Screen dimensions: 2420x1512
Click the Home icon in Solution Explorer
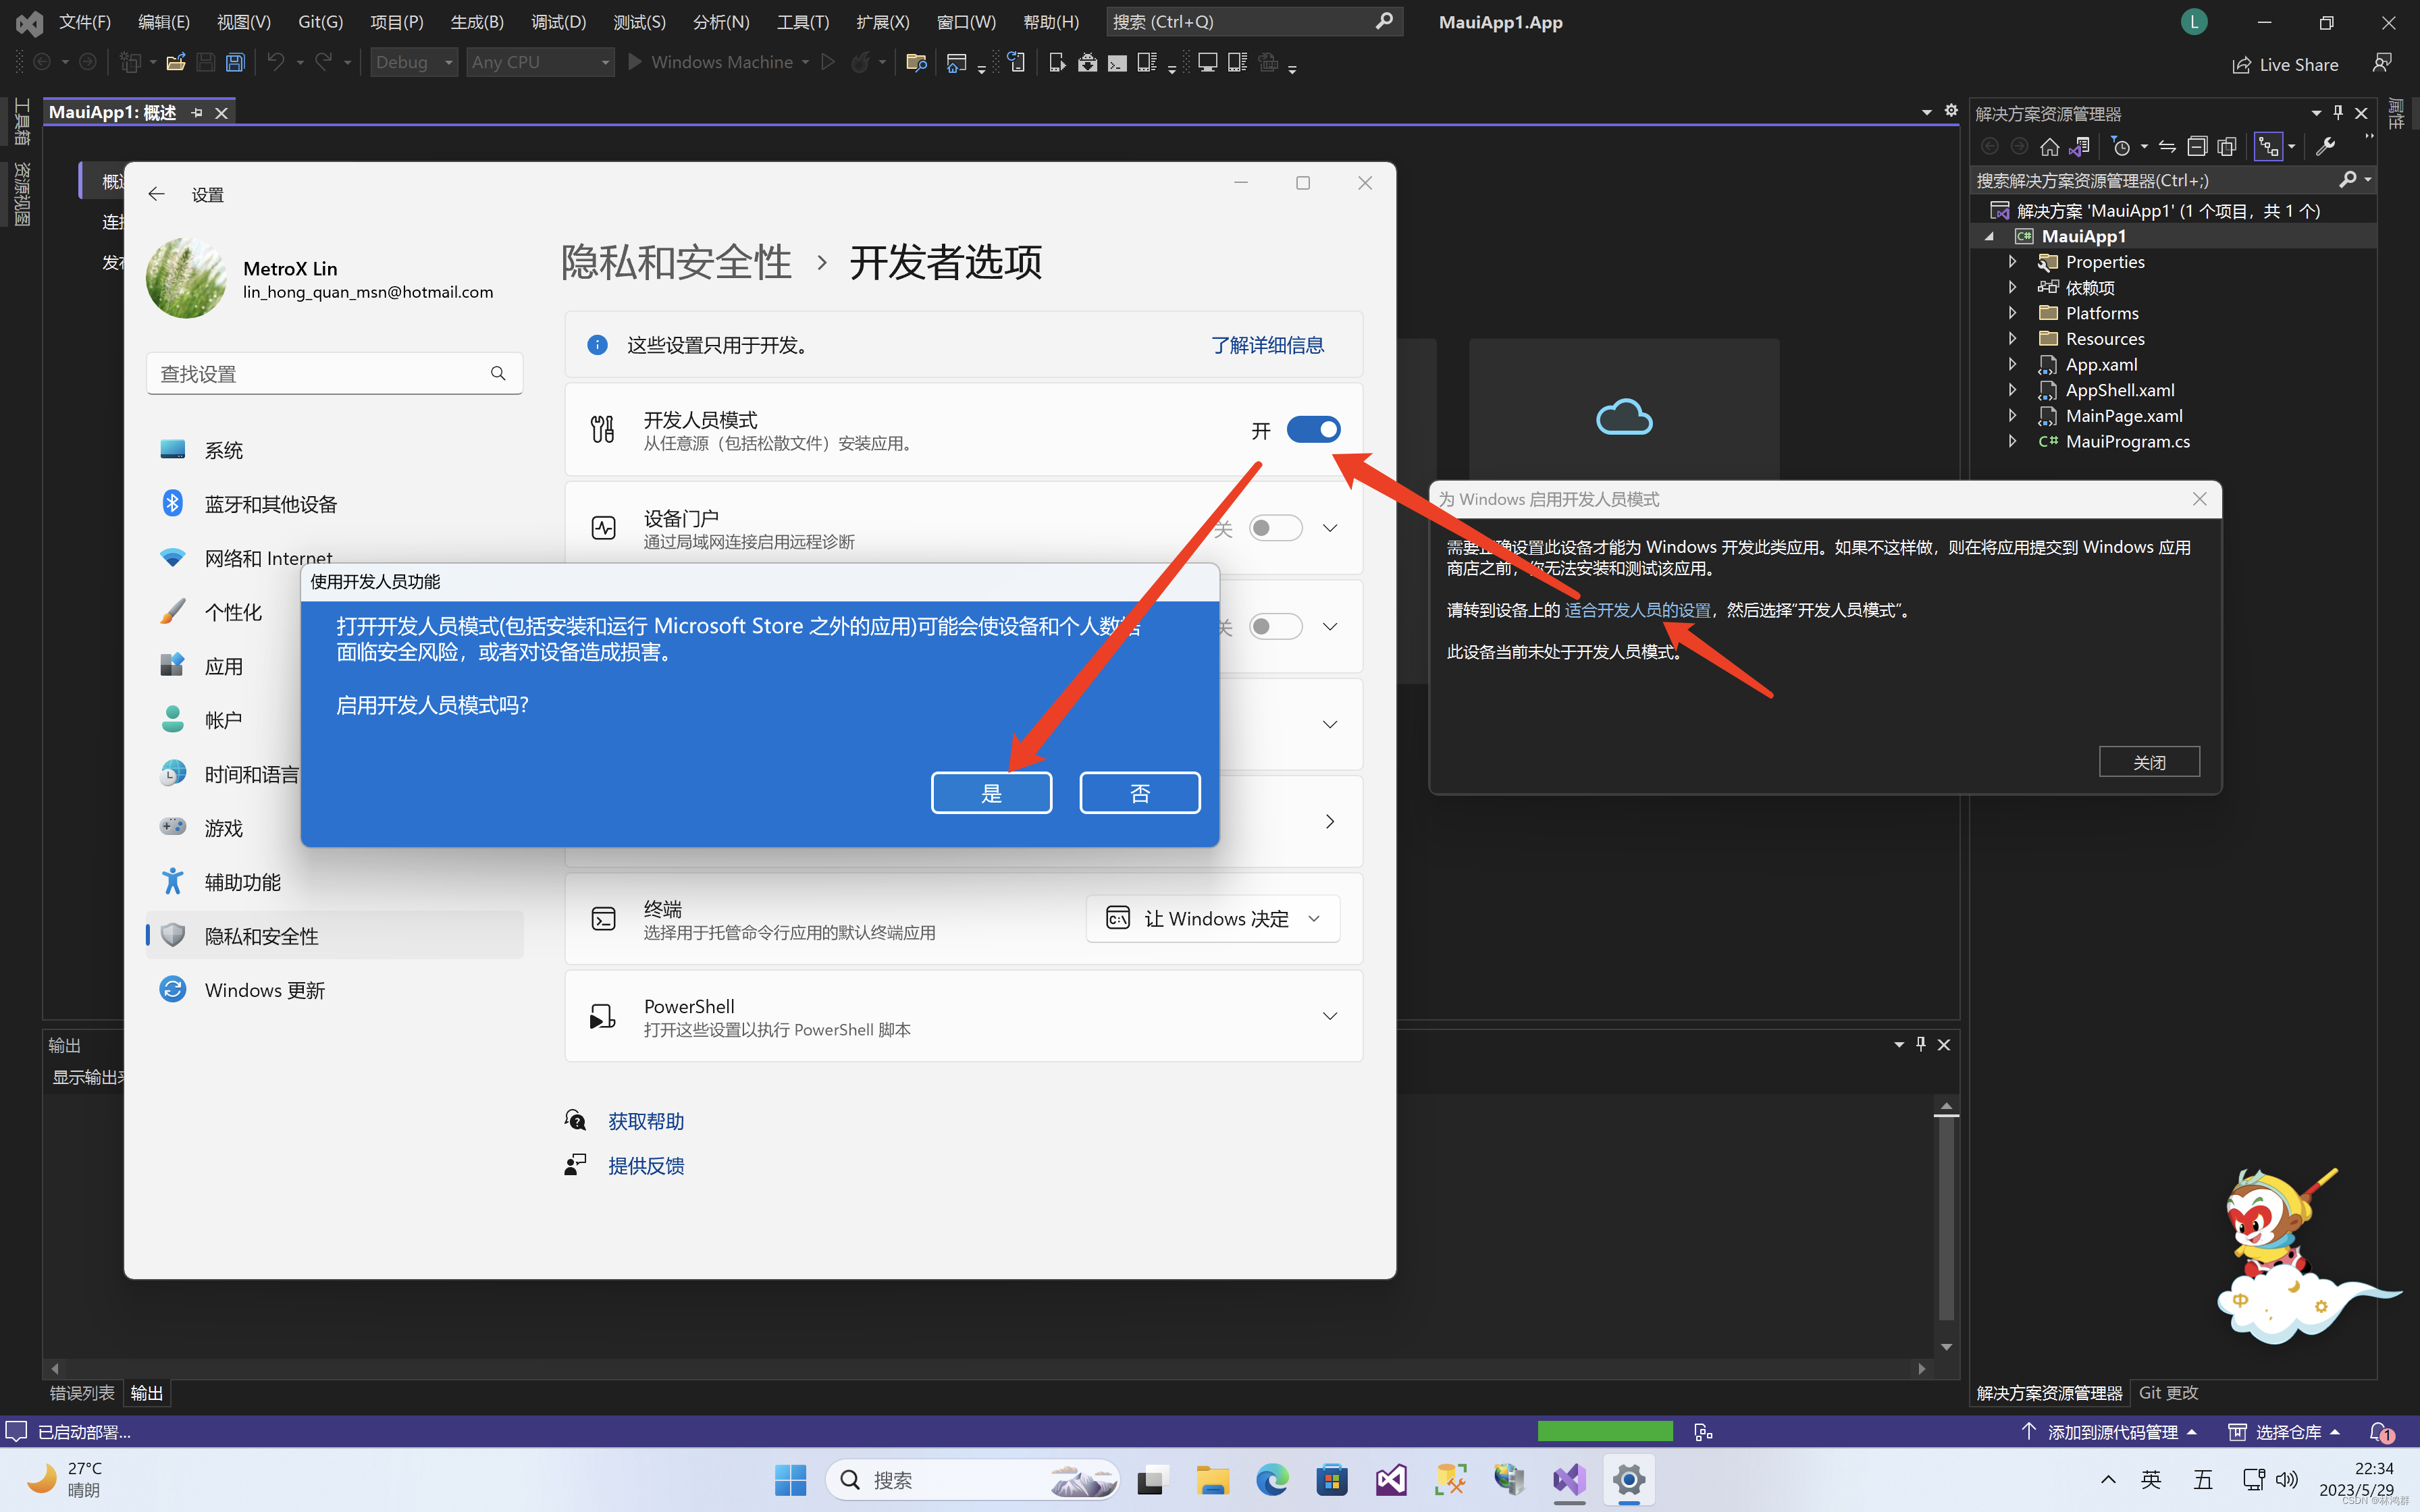point(2051,146)
